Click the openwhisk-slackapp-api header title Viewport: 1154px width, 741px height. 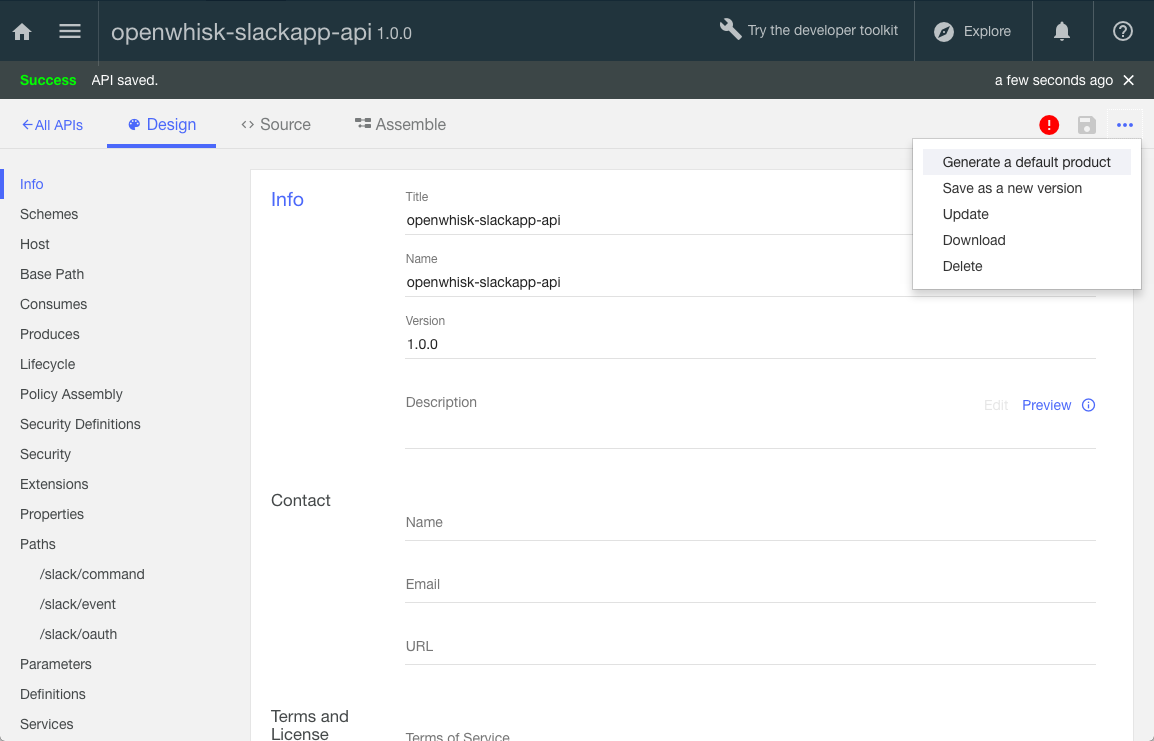click(241, 32)
